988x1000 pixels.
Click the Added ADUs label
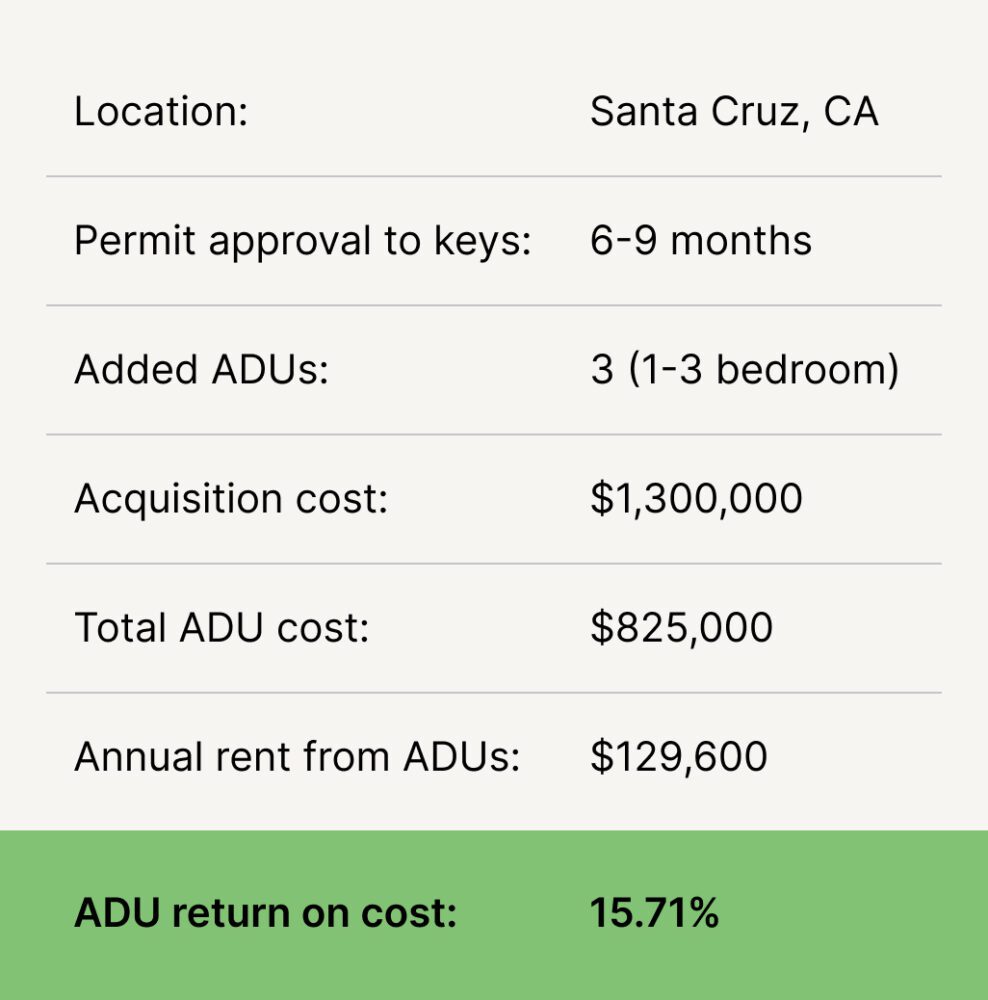[x=201, y=370]
